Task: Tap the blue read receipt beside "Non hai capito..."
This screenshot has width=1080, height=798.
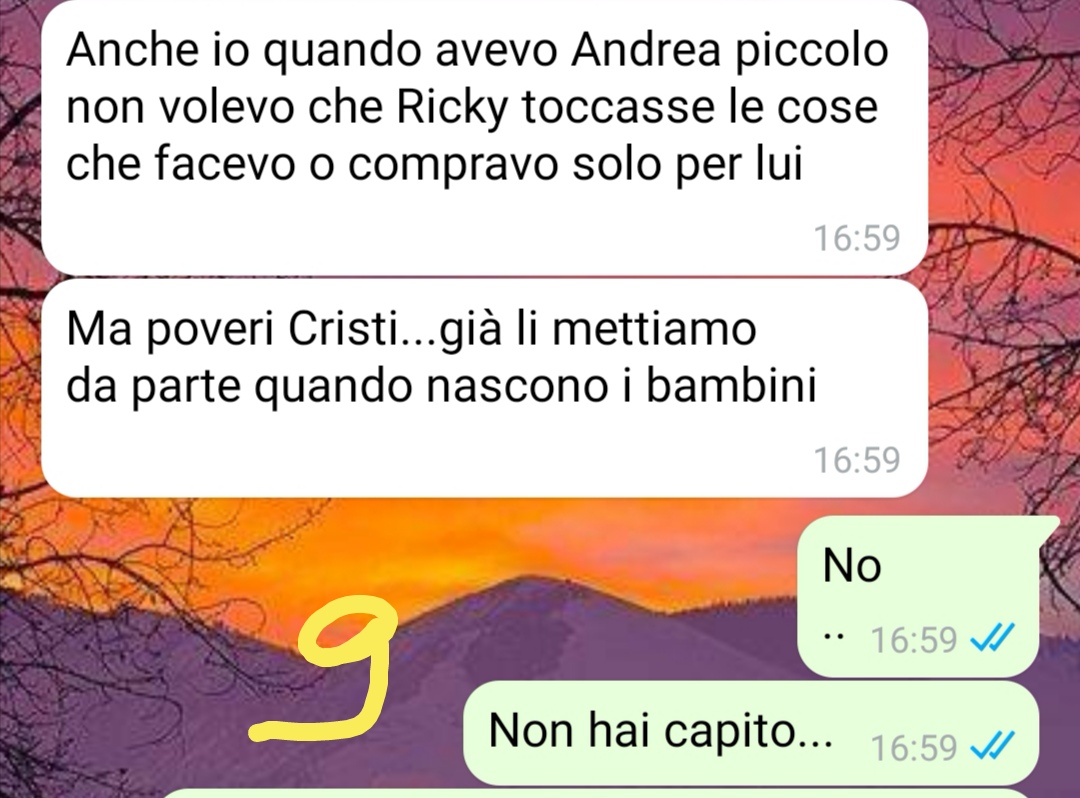Action: (x=992, y=746)
